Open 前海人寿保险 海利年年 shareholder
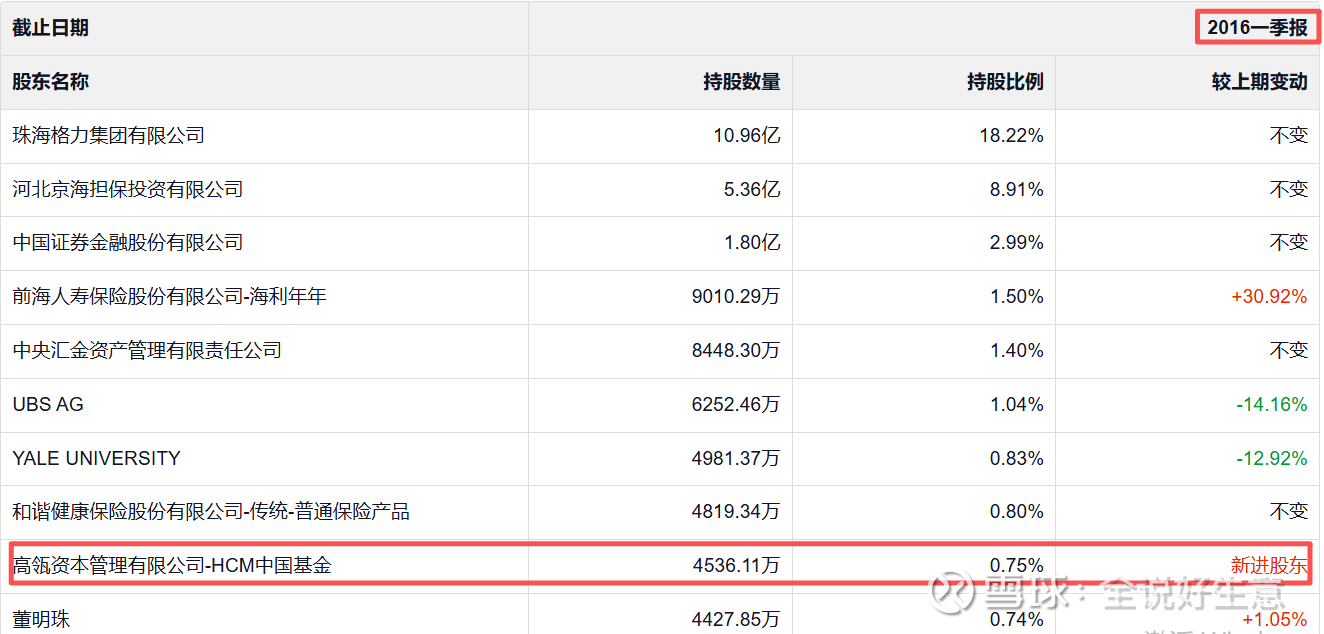The width and height of the screenshot is (1324, 634). [x=170, y=296]
